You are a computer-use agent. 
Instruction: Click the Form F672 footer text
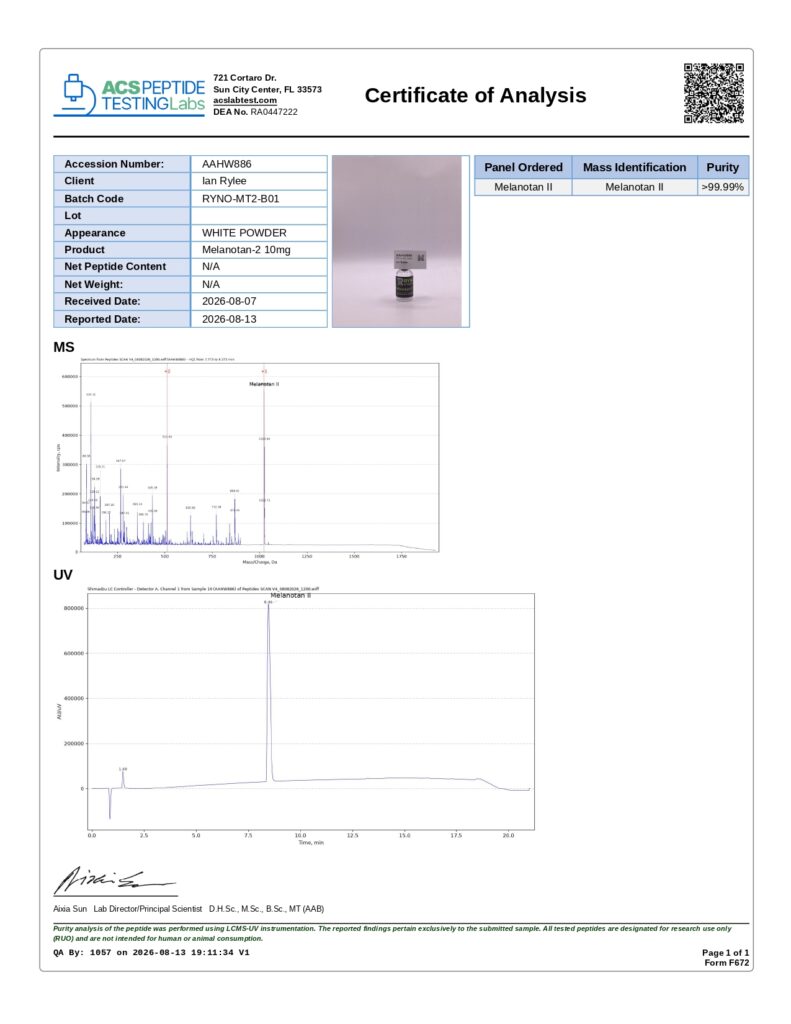726,963
